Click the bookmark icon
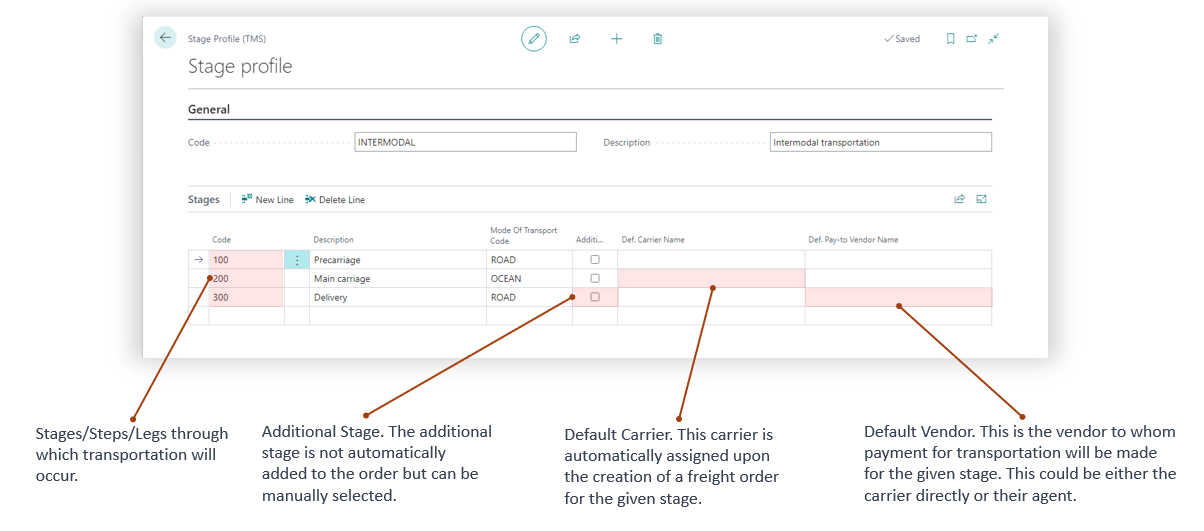 point(950,39)
